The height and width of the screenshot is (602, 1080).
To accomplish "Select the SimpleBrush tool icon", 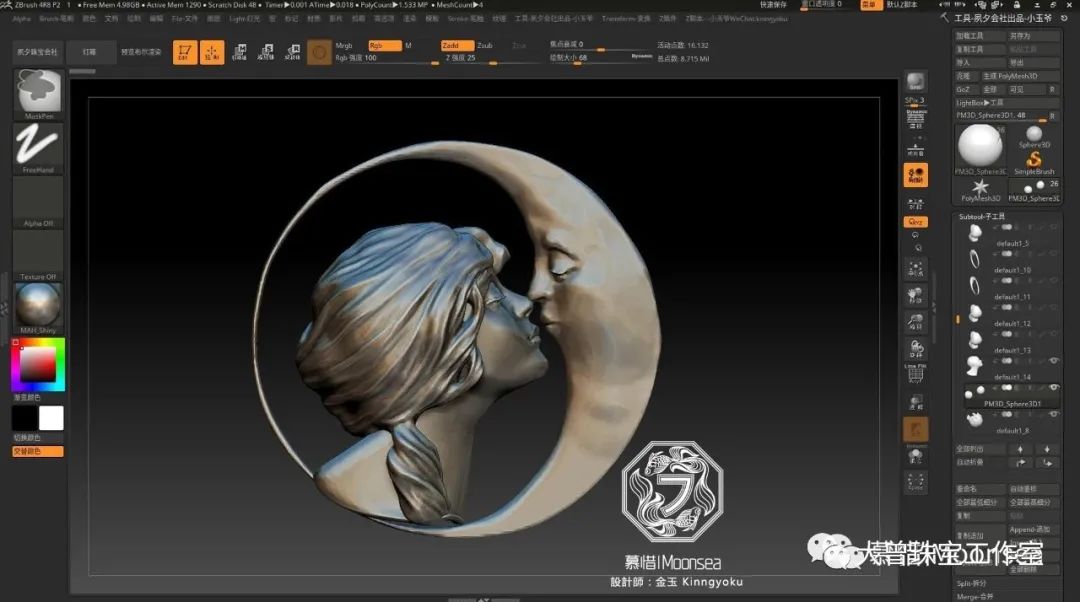I will (1033, 163).
